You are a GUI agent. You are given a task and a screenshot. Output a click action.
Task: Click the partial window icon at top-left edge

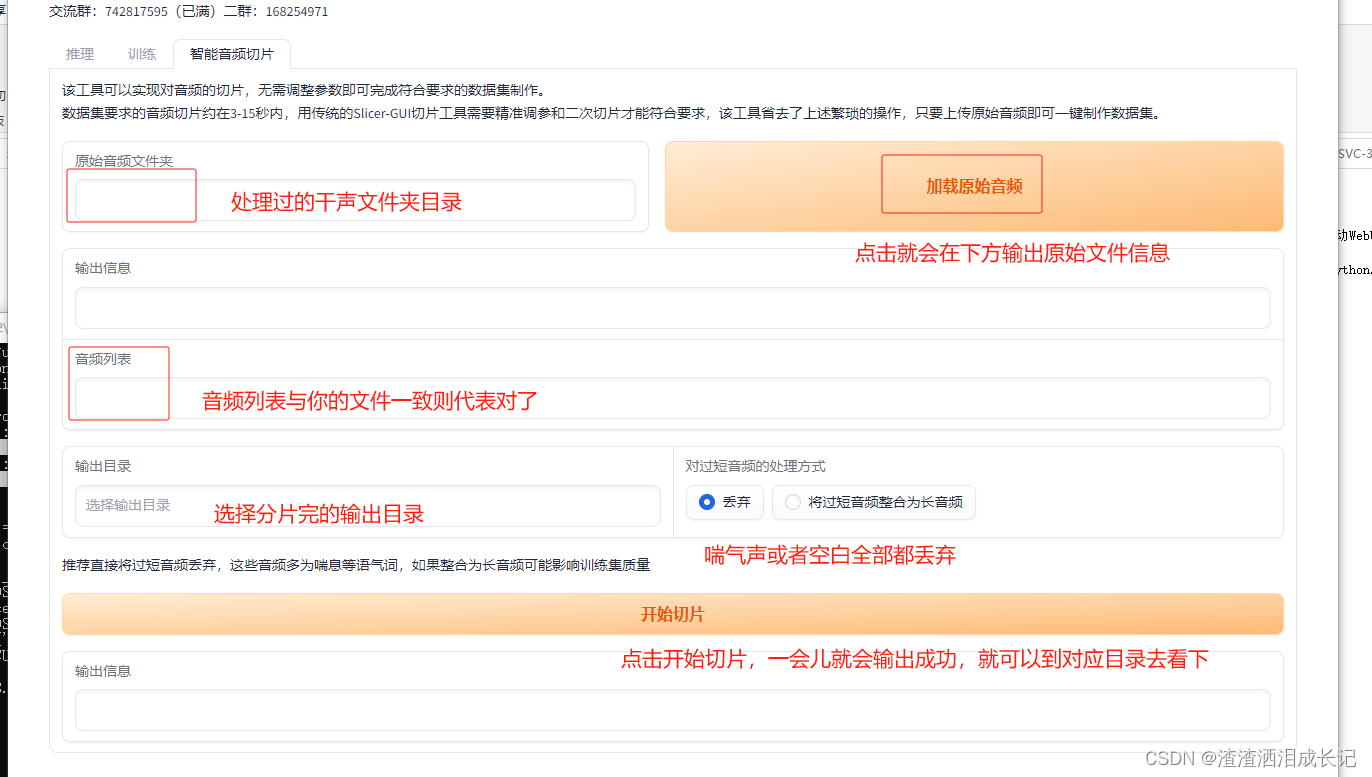(4, 10)
